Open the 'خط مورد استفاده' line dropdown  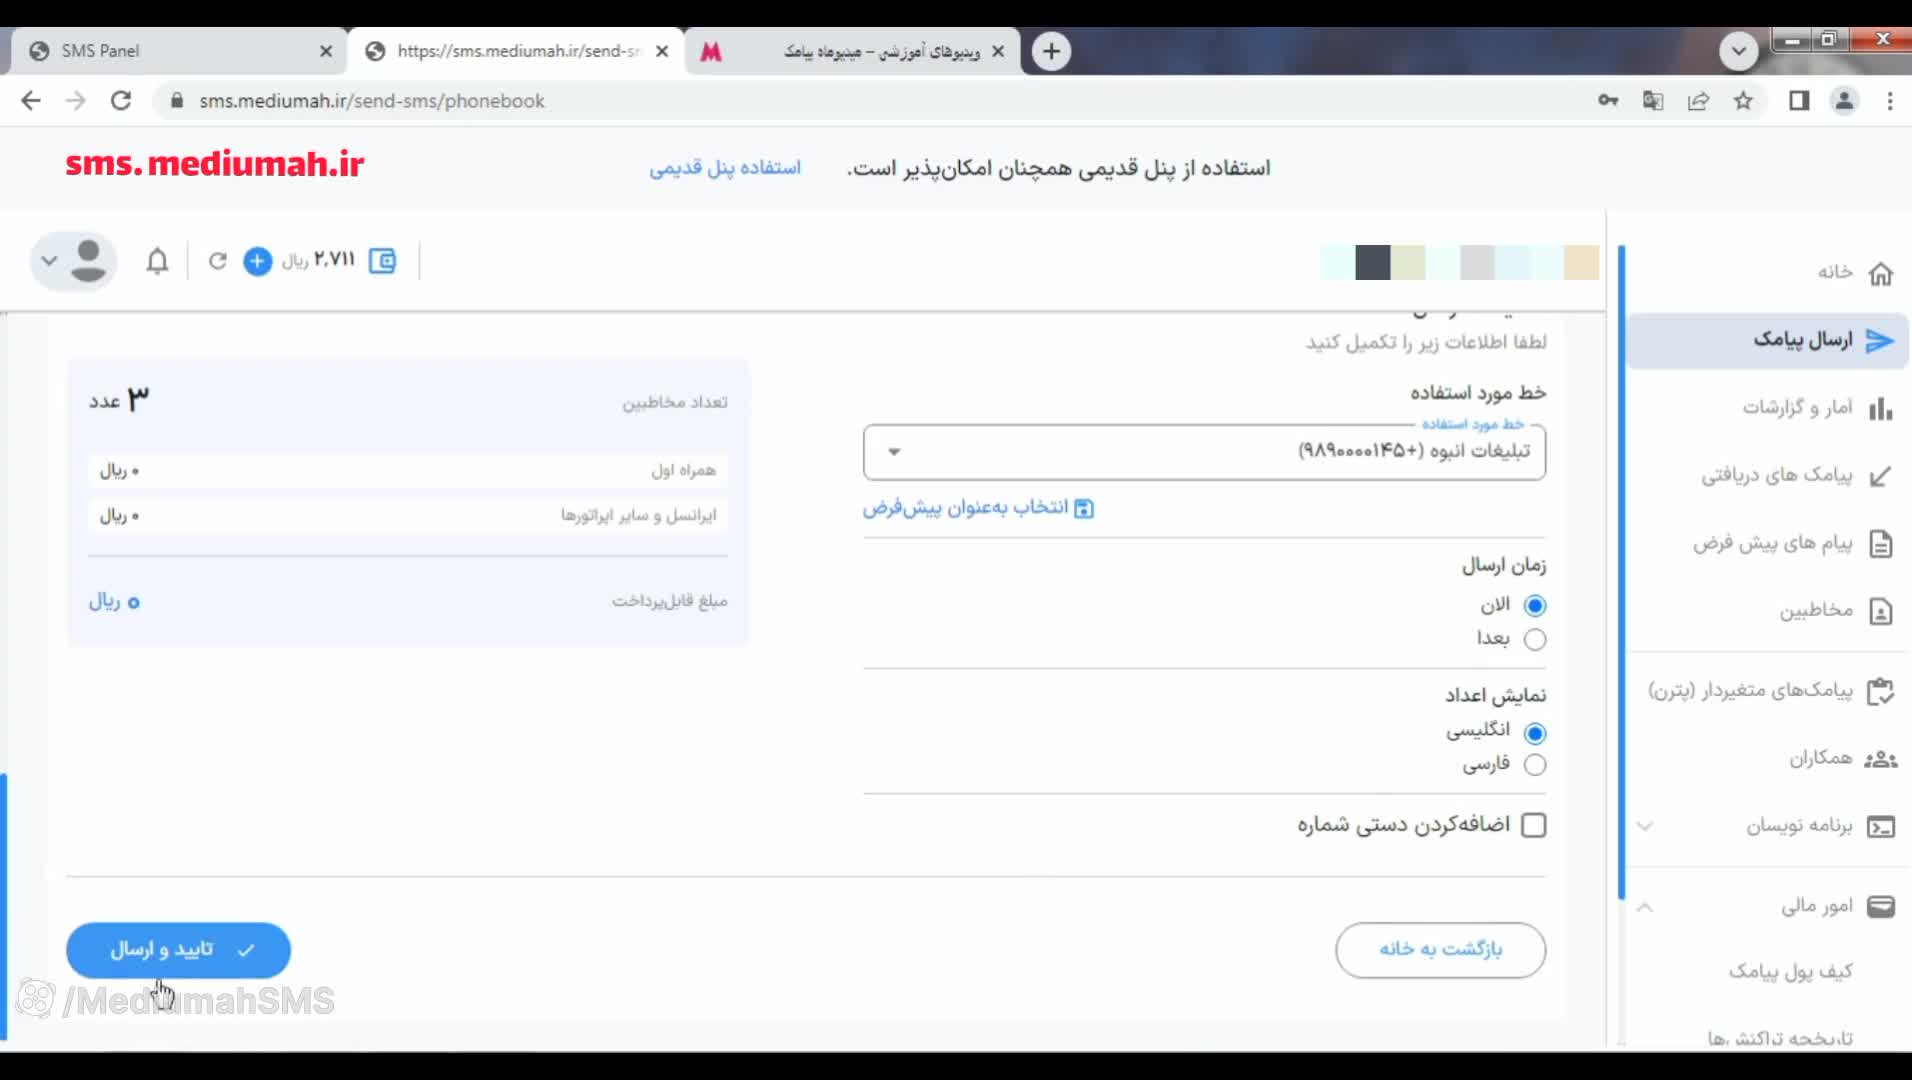[1204, 452]
